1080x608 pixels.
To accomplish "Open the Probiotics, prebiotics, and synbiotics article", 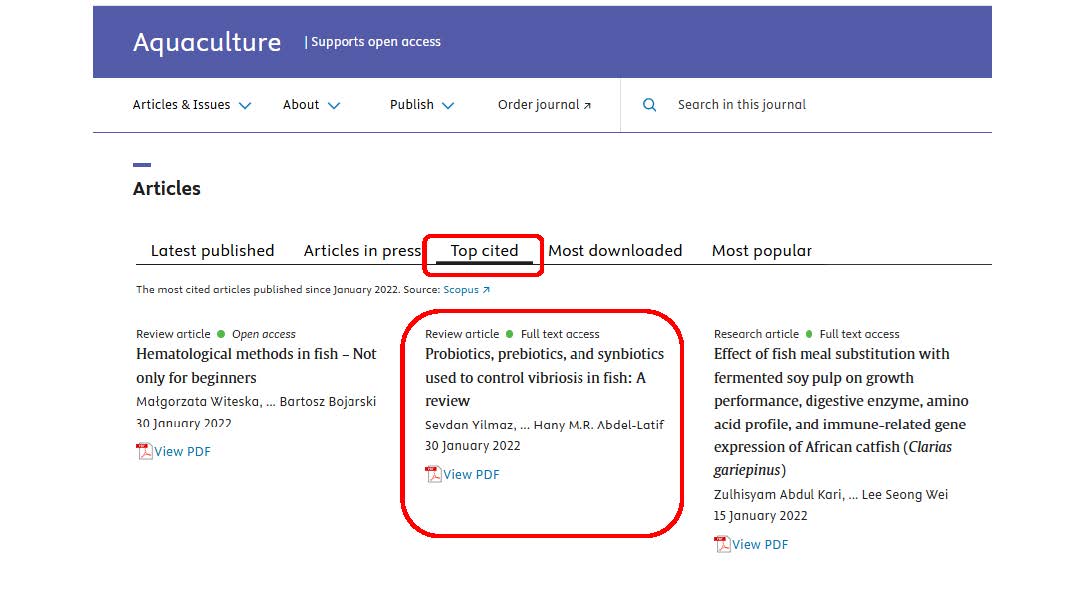I will [544, 377].
